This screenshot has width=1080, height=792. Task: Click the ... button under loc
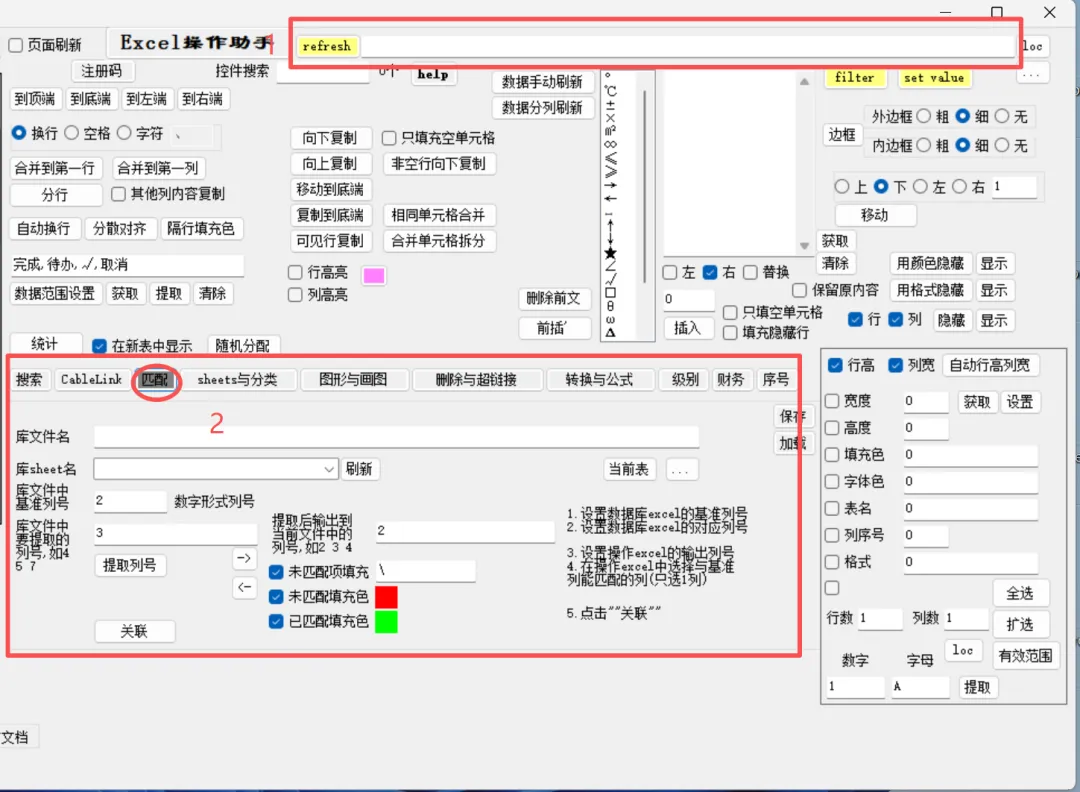click(1031, 73)
